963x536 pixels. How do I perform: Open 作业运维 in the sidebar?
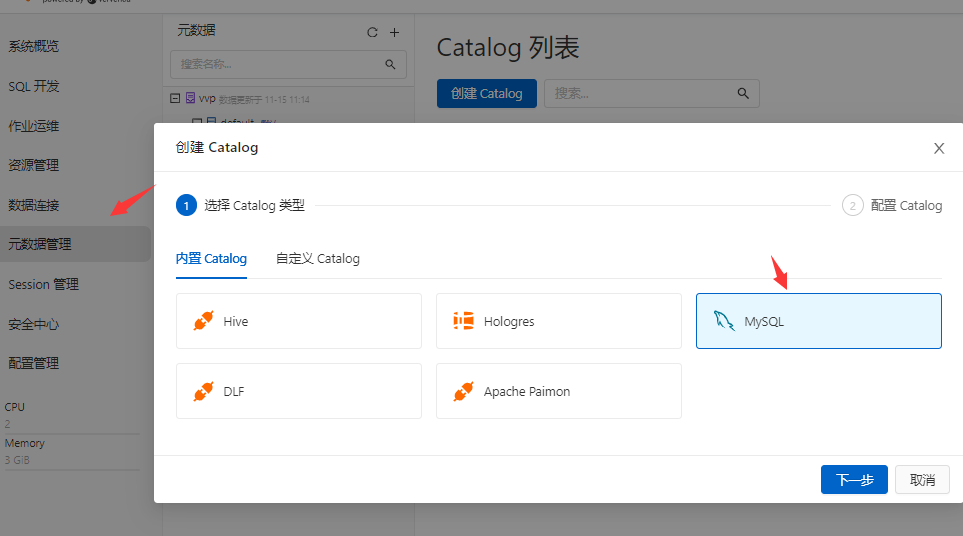pyautogui.click(x=34, y=126)
